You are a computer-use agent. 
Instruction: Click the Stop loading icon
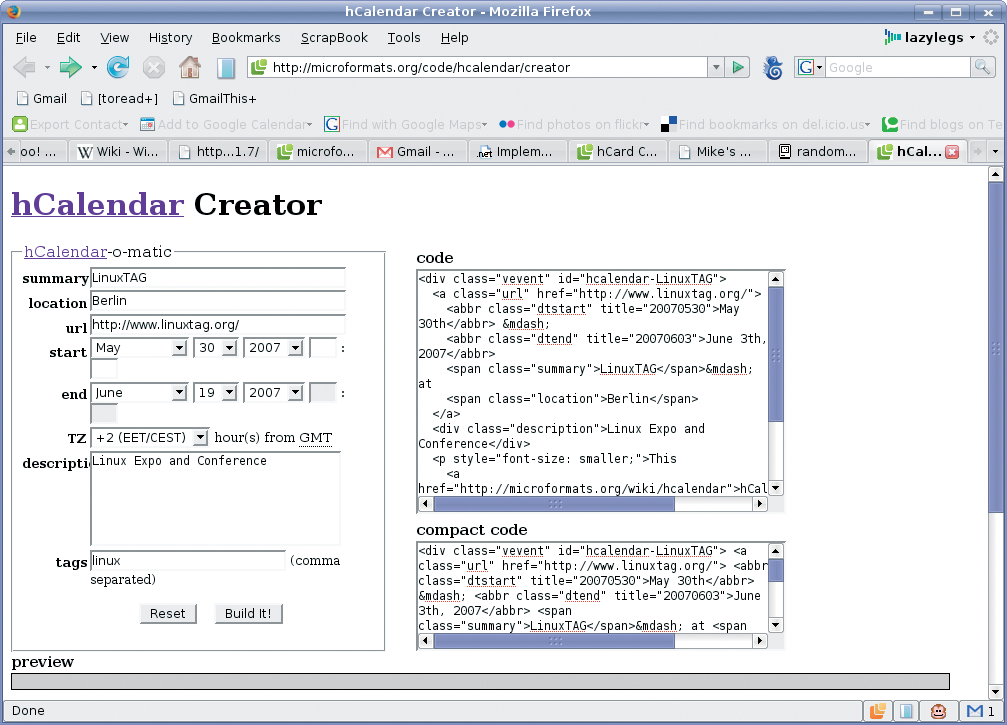153,67
